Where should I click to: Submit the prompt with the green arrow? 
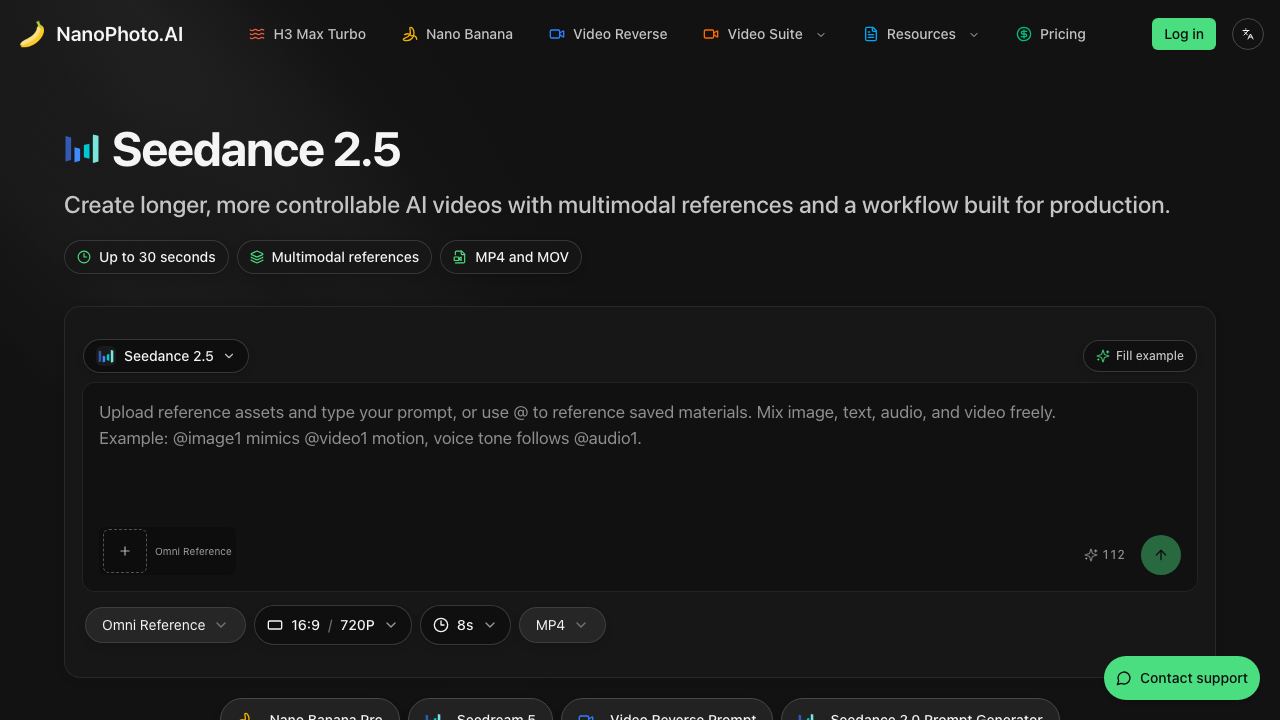[1161, 555]
